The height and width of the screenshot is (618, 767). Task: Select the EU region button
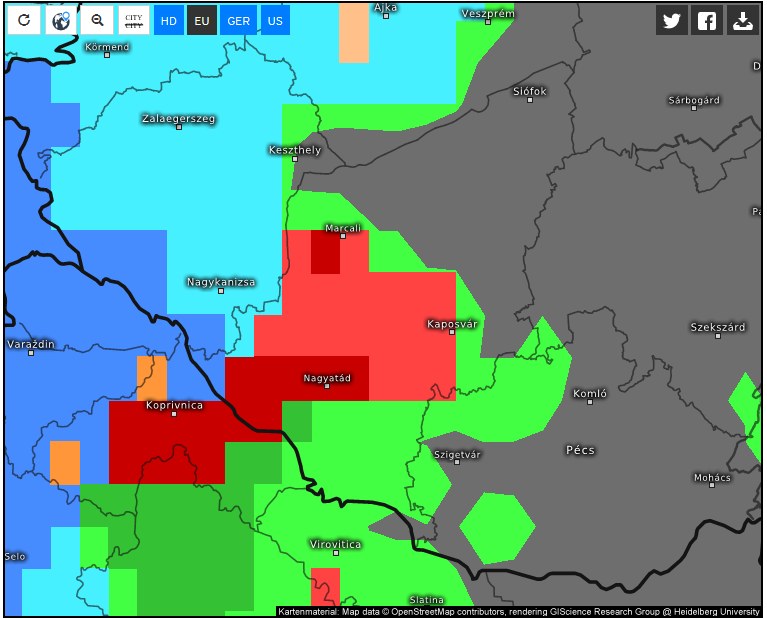click(x=202, y=21)
